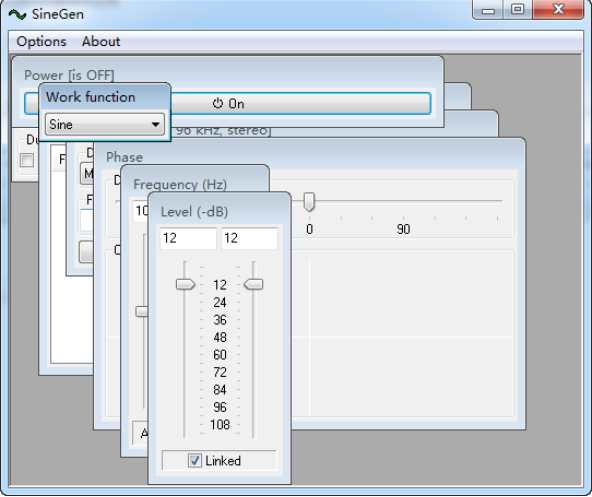This screenshot has height=497, width=592.
Task: Click the Frequency slider thumb
Action: pyautogui.click(x=142, y=312)
